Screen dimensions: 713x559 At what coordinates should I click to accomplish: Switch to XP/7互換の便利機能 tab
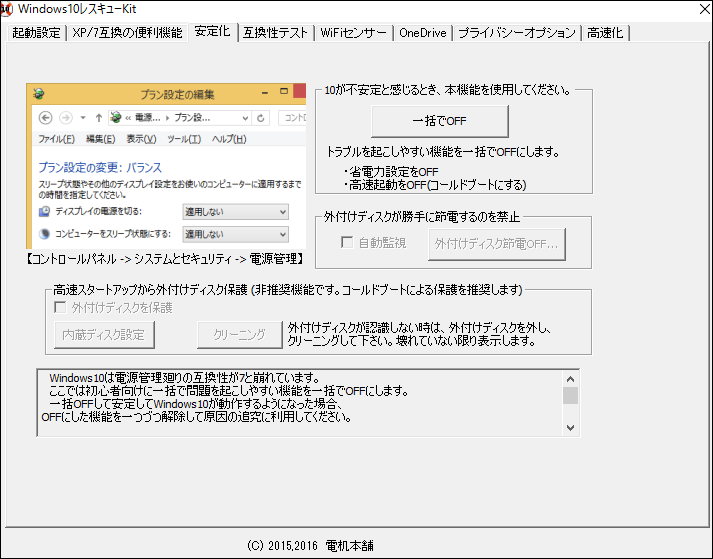tap(127, 33)
